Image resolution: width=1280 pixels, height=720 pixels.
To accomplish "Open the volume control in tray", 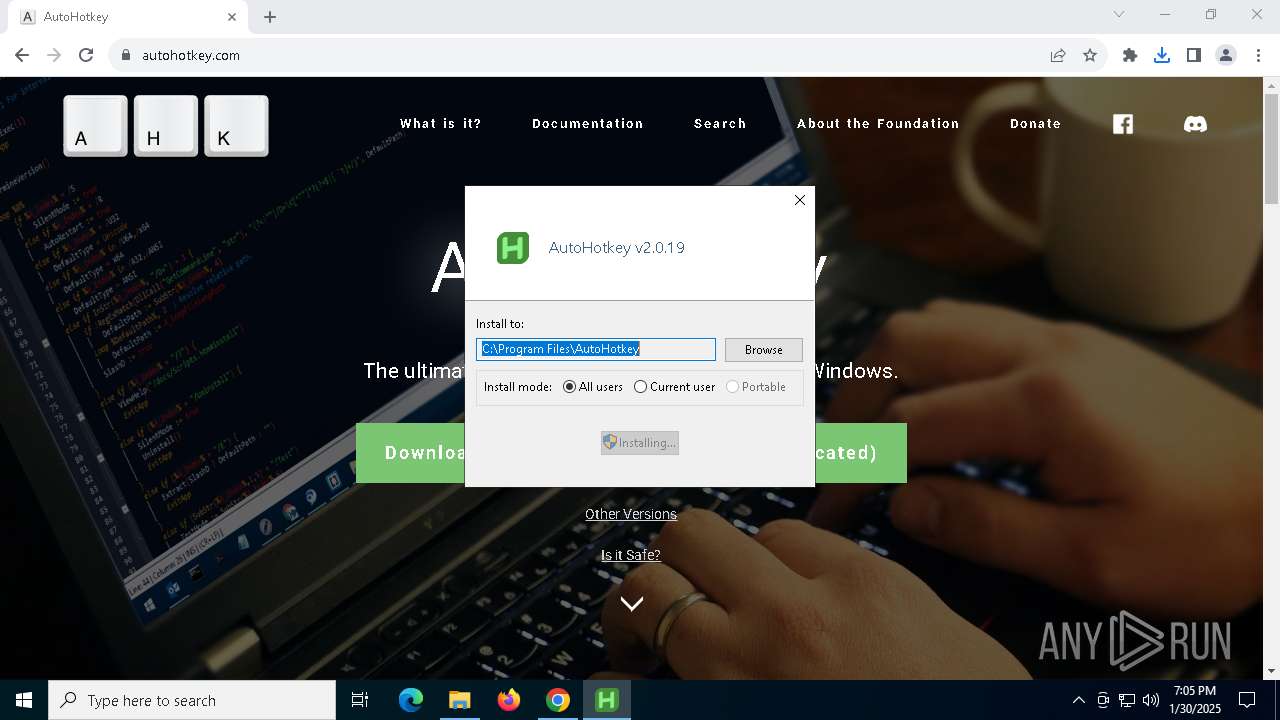I will coord(1151,700).
